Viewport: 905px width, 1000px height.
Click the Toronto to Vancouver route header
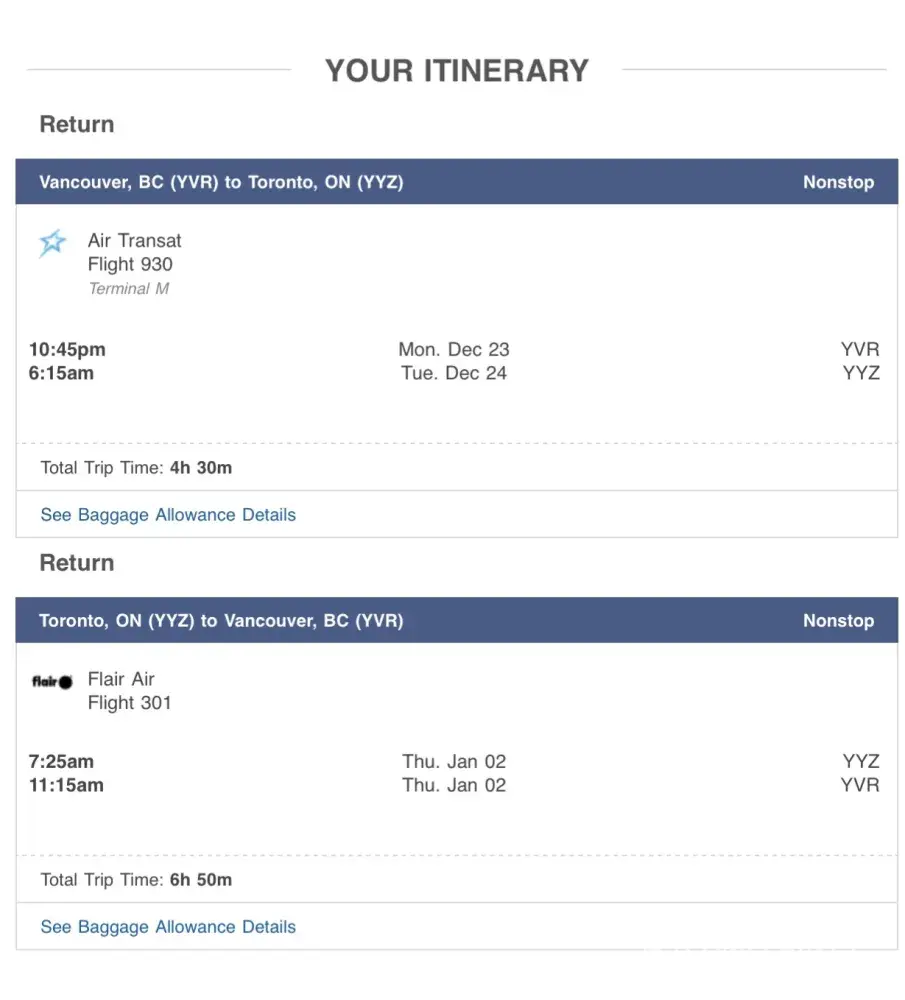pos(221,621)
